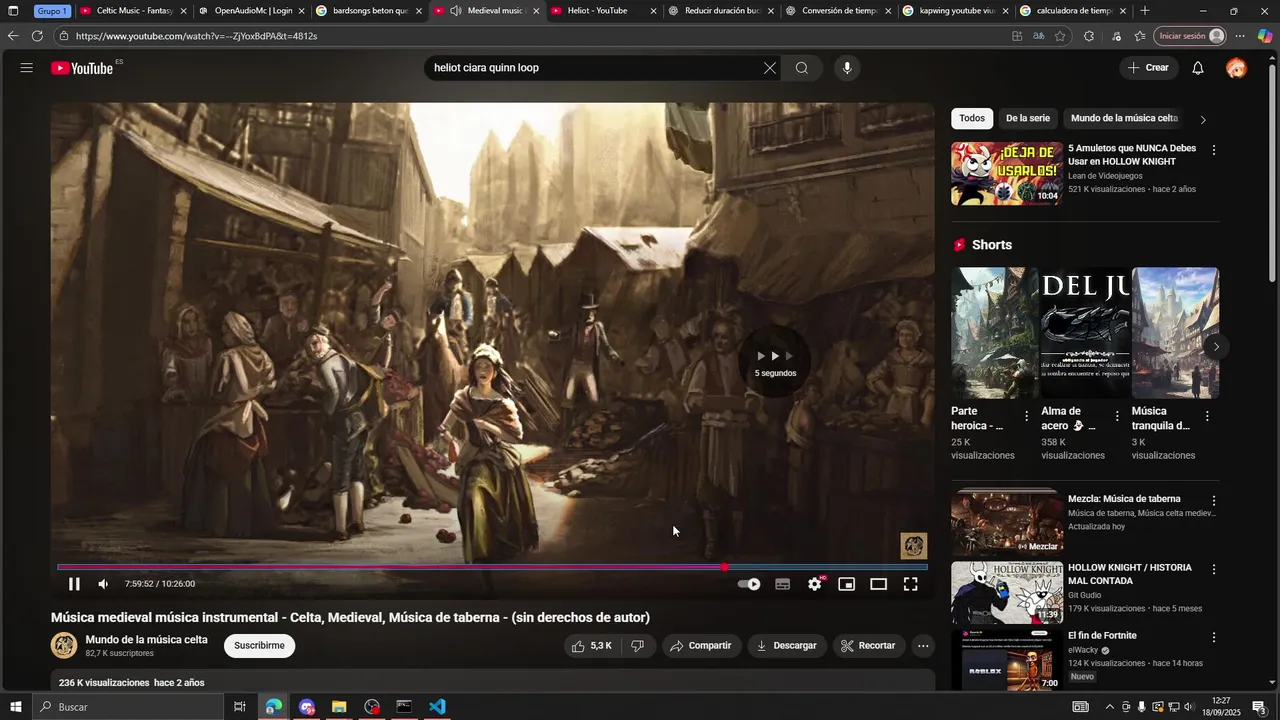The width and height of the screenshot is (1280, 720).
Task: Enter fullscreen mode
Action: click(911, 584)
